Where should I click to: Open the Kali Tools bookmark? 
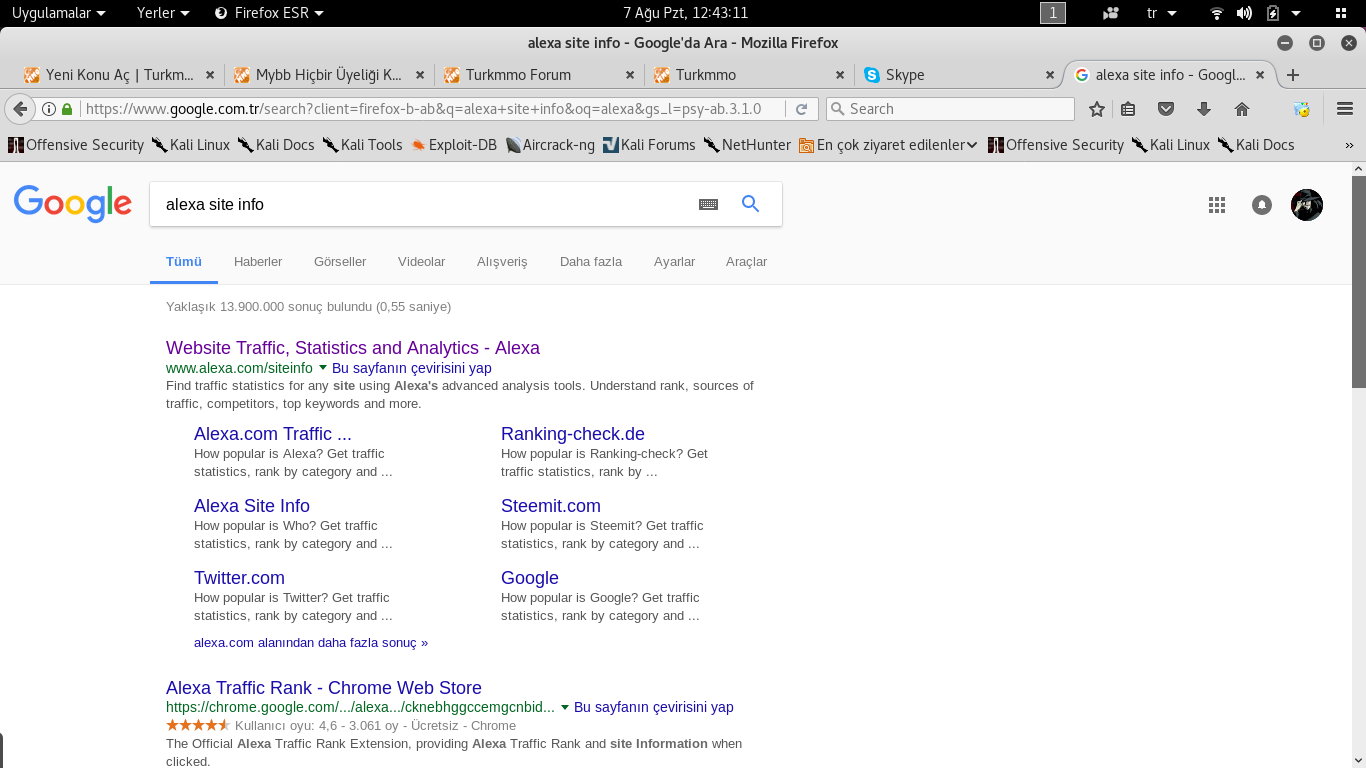362,145
